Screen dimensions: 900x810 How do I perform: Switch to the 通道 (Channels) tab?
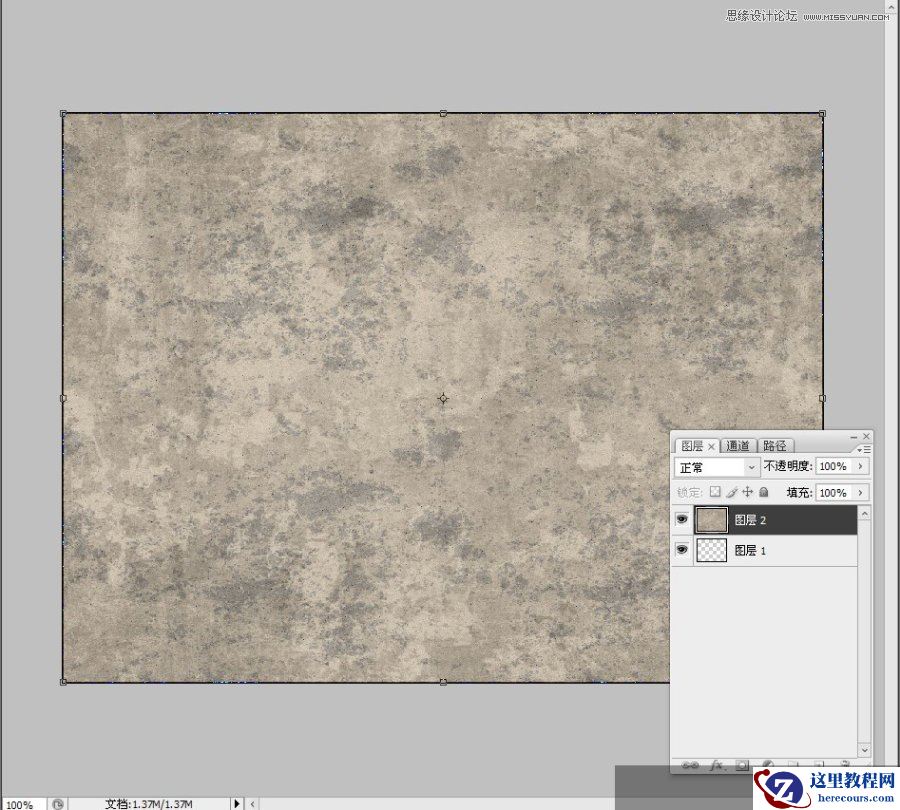(738, 446)
